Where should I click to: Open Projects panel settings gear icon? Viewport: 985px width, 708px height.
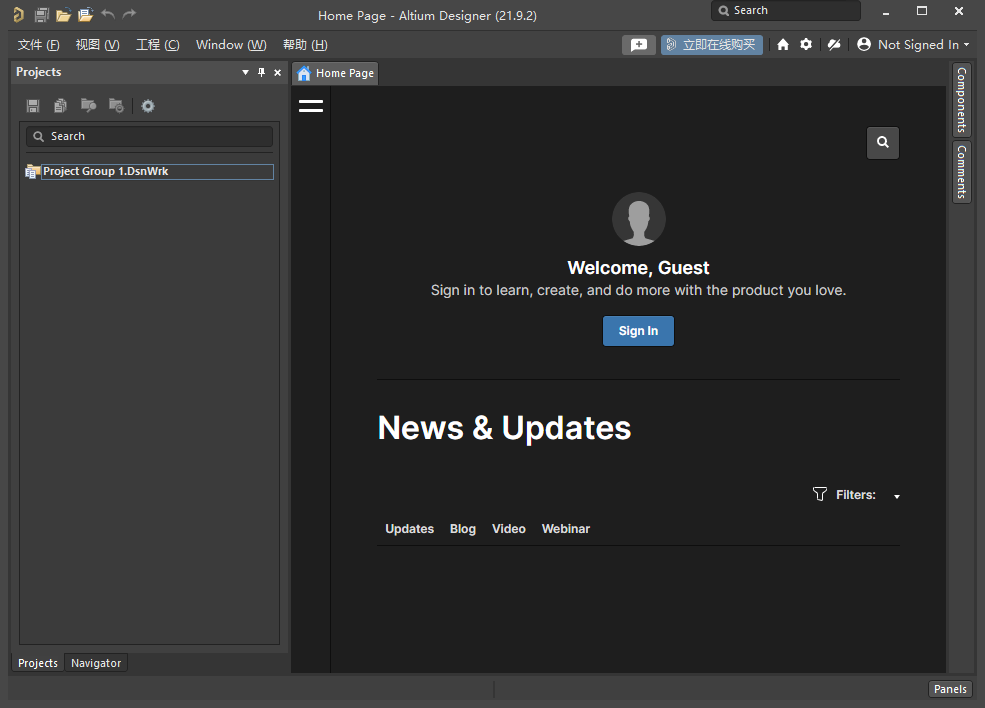pyautogui.click(x=148, y=106)
